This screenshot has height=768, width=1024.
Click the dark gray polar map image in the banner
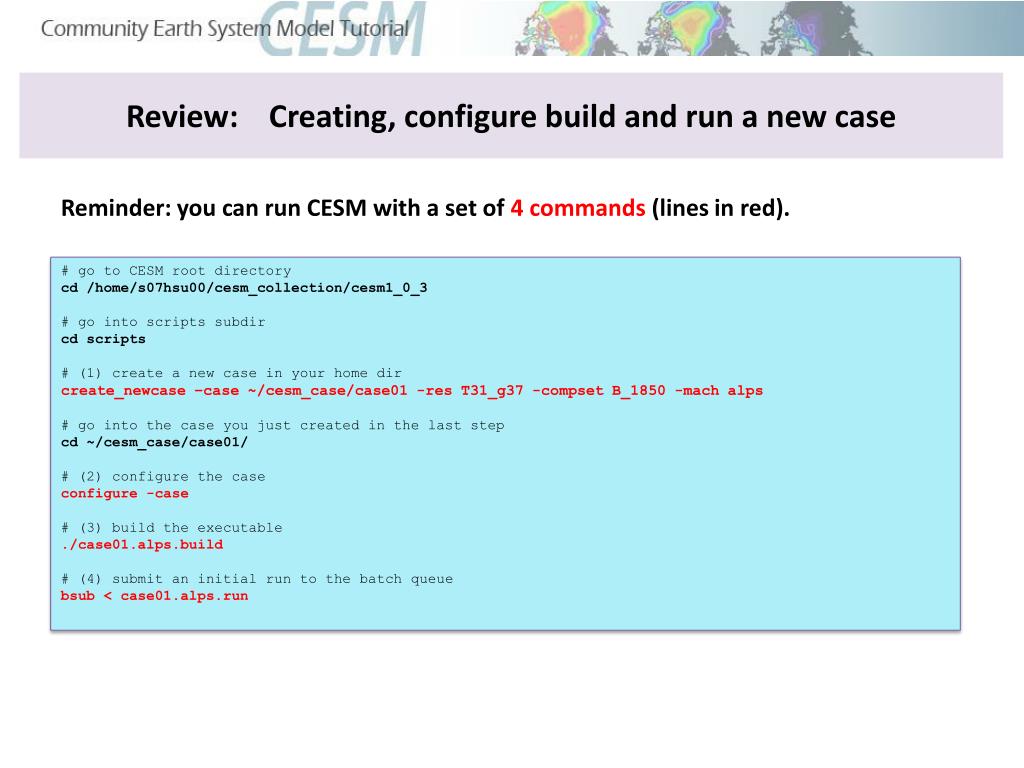pos(817,28)
